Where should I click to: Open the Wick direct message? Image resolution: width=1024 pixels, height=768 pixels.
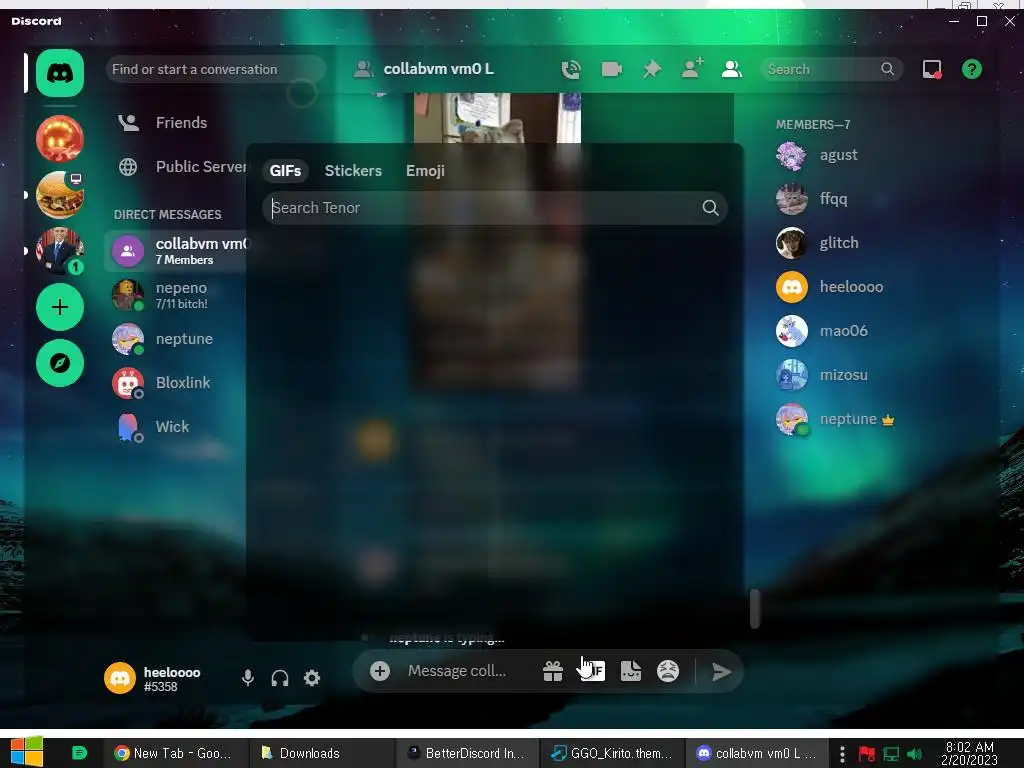click(176, 426)
